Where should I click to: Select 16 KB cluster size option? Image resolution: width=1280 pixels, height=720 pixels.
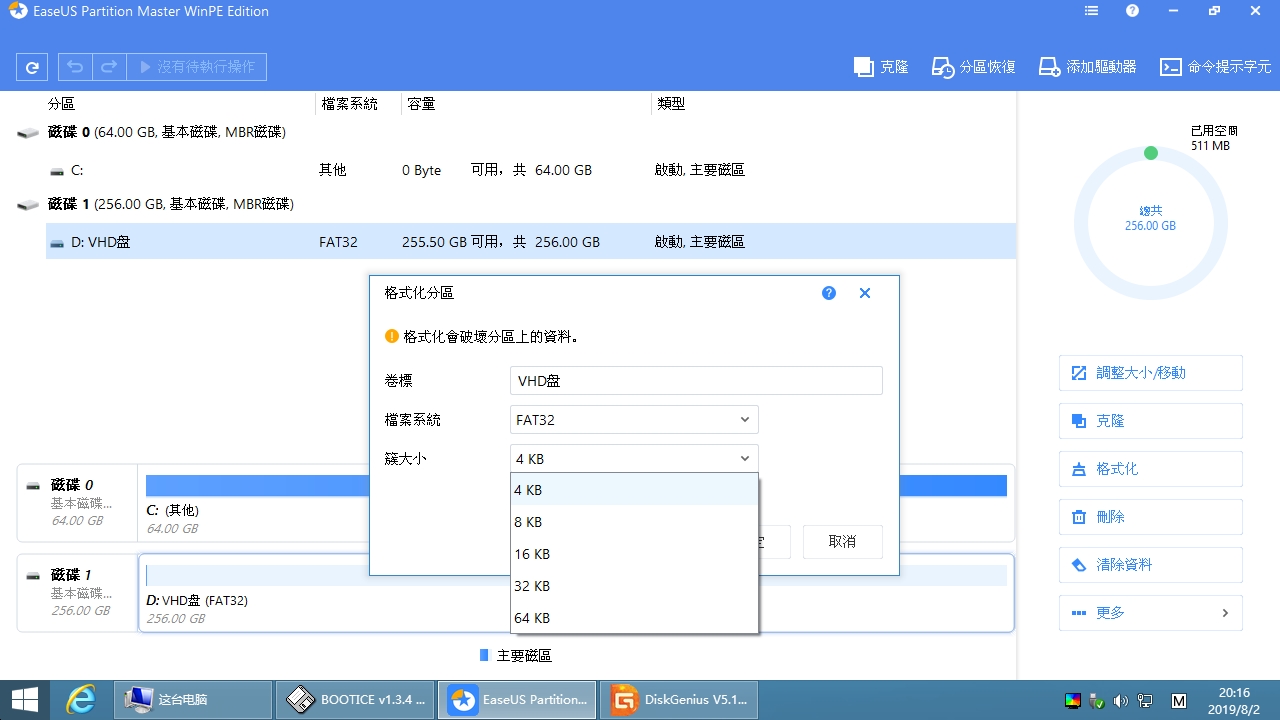pyautogui.click(x=634, y=554)
